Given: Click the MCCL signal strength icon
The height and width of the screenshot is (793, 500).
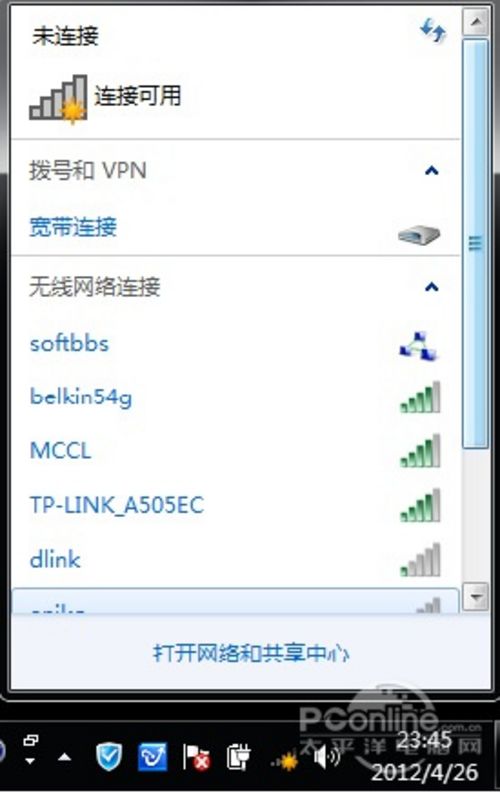Looking at the screenshot, I should pyautogui.click(x=420, y=451).
